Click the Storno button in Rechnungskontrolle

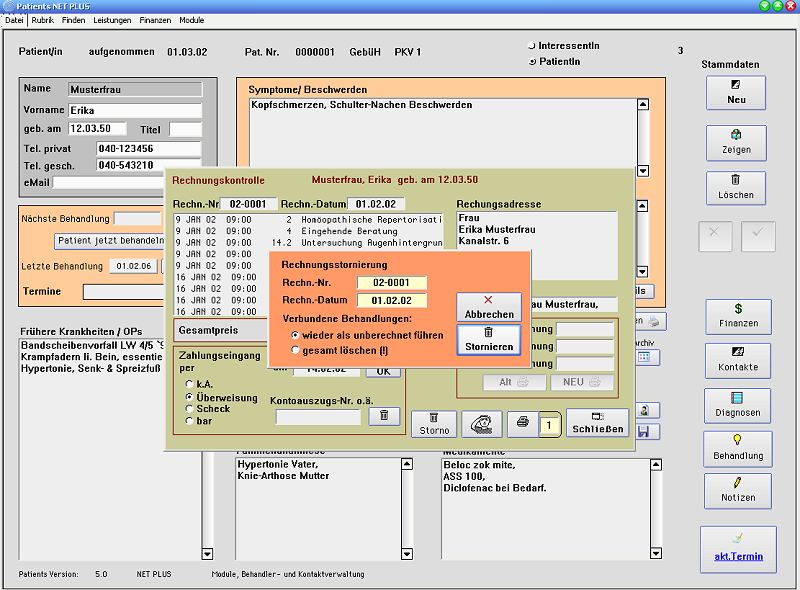[x=434, y=424]
